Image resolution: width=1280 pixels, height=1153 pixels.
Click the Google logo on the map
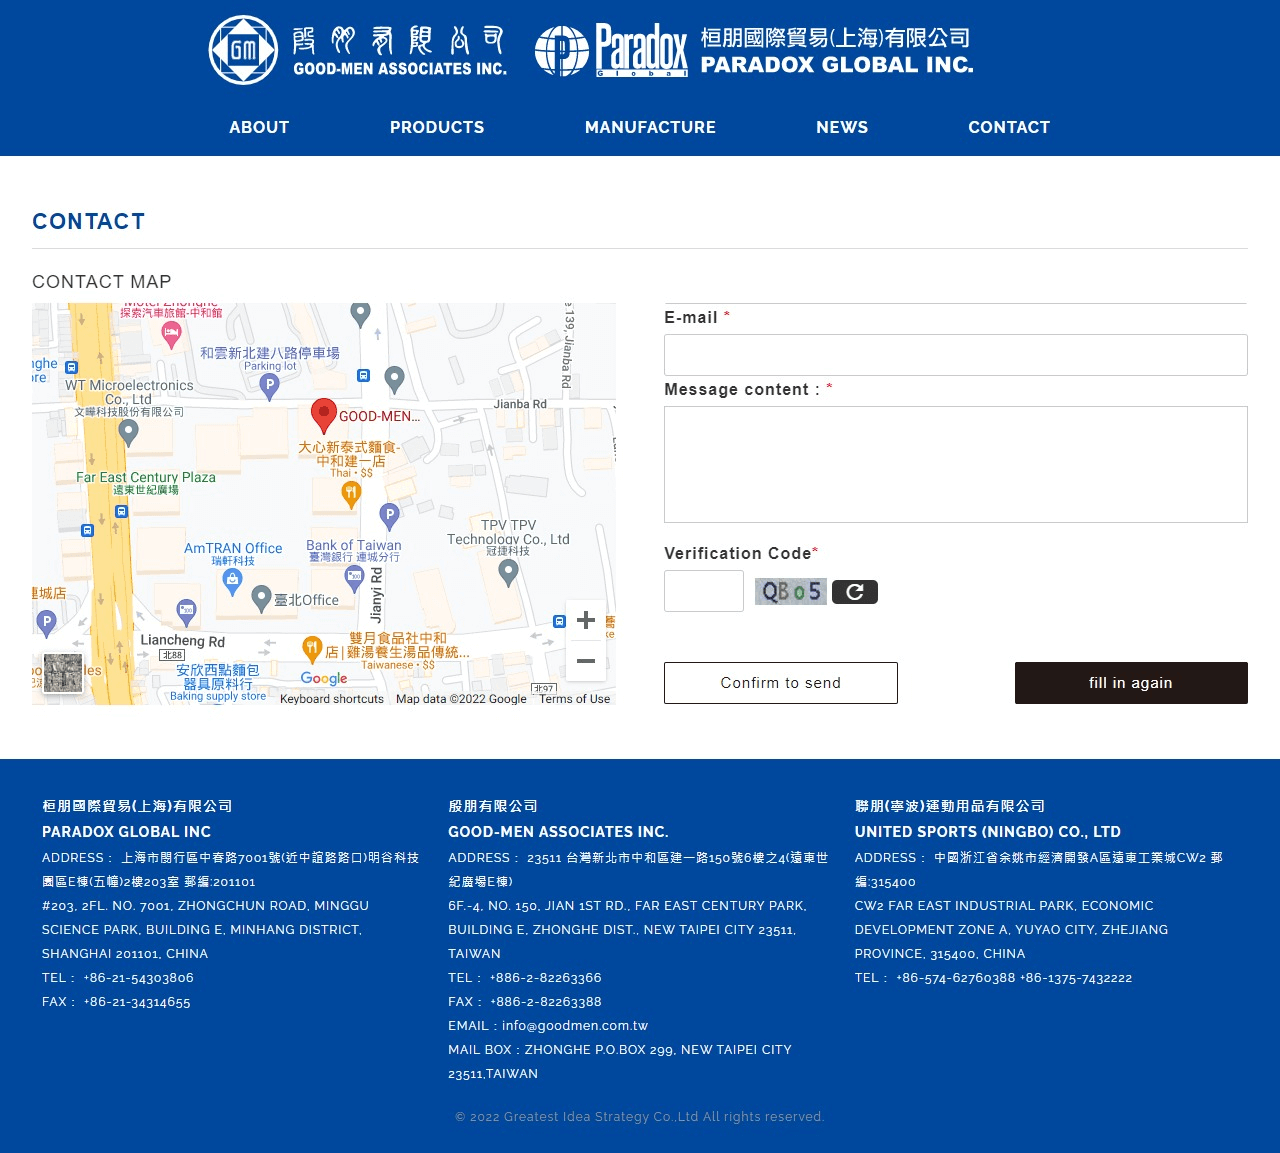[324, 678]
